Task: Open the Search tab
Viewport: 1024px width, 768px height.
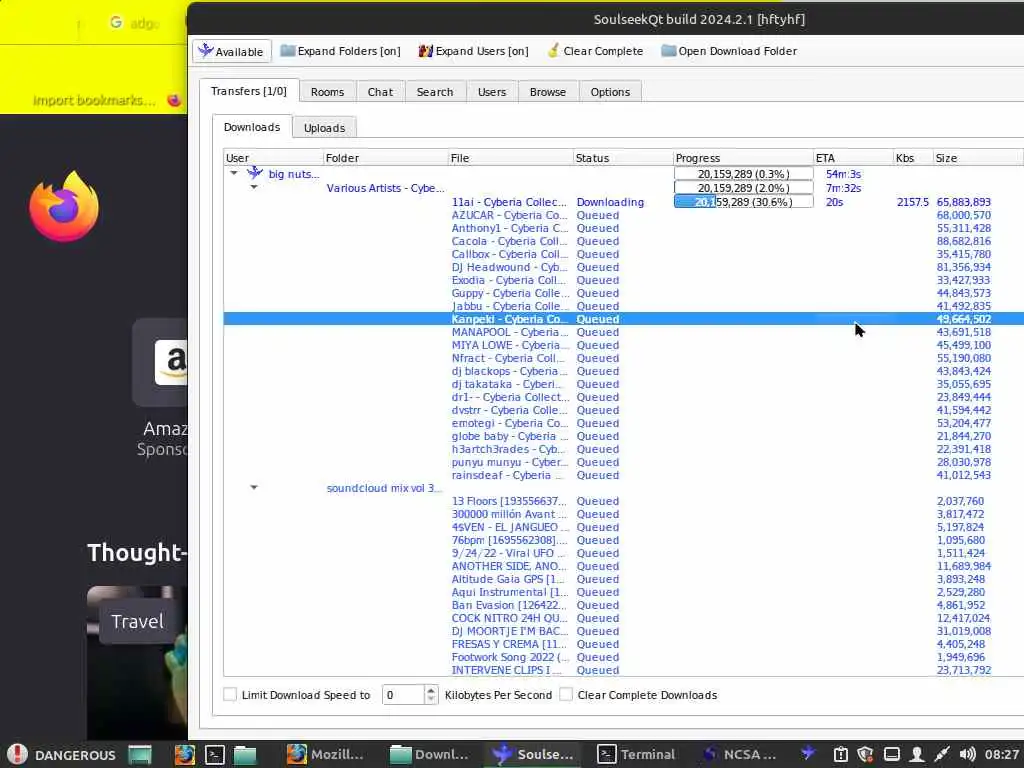Action: click(435, 92)
